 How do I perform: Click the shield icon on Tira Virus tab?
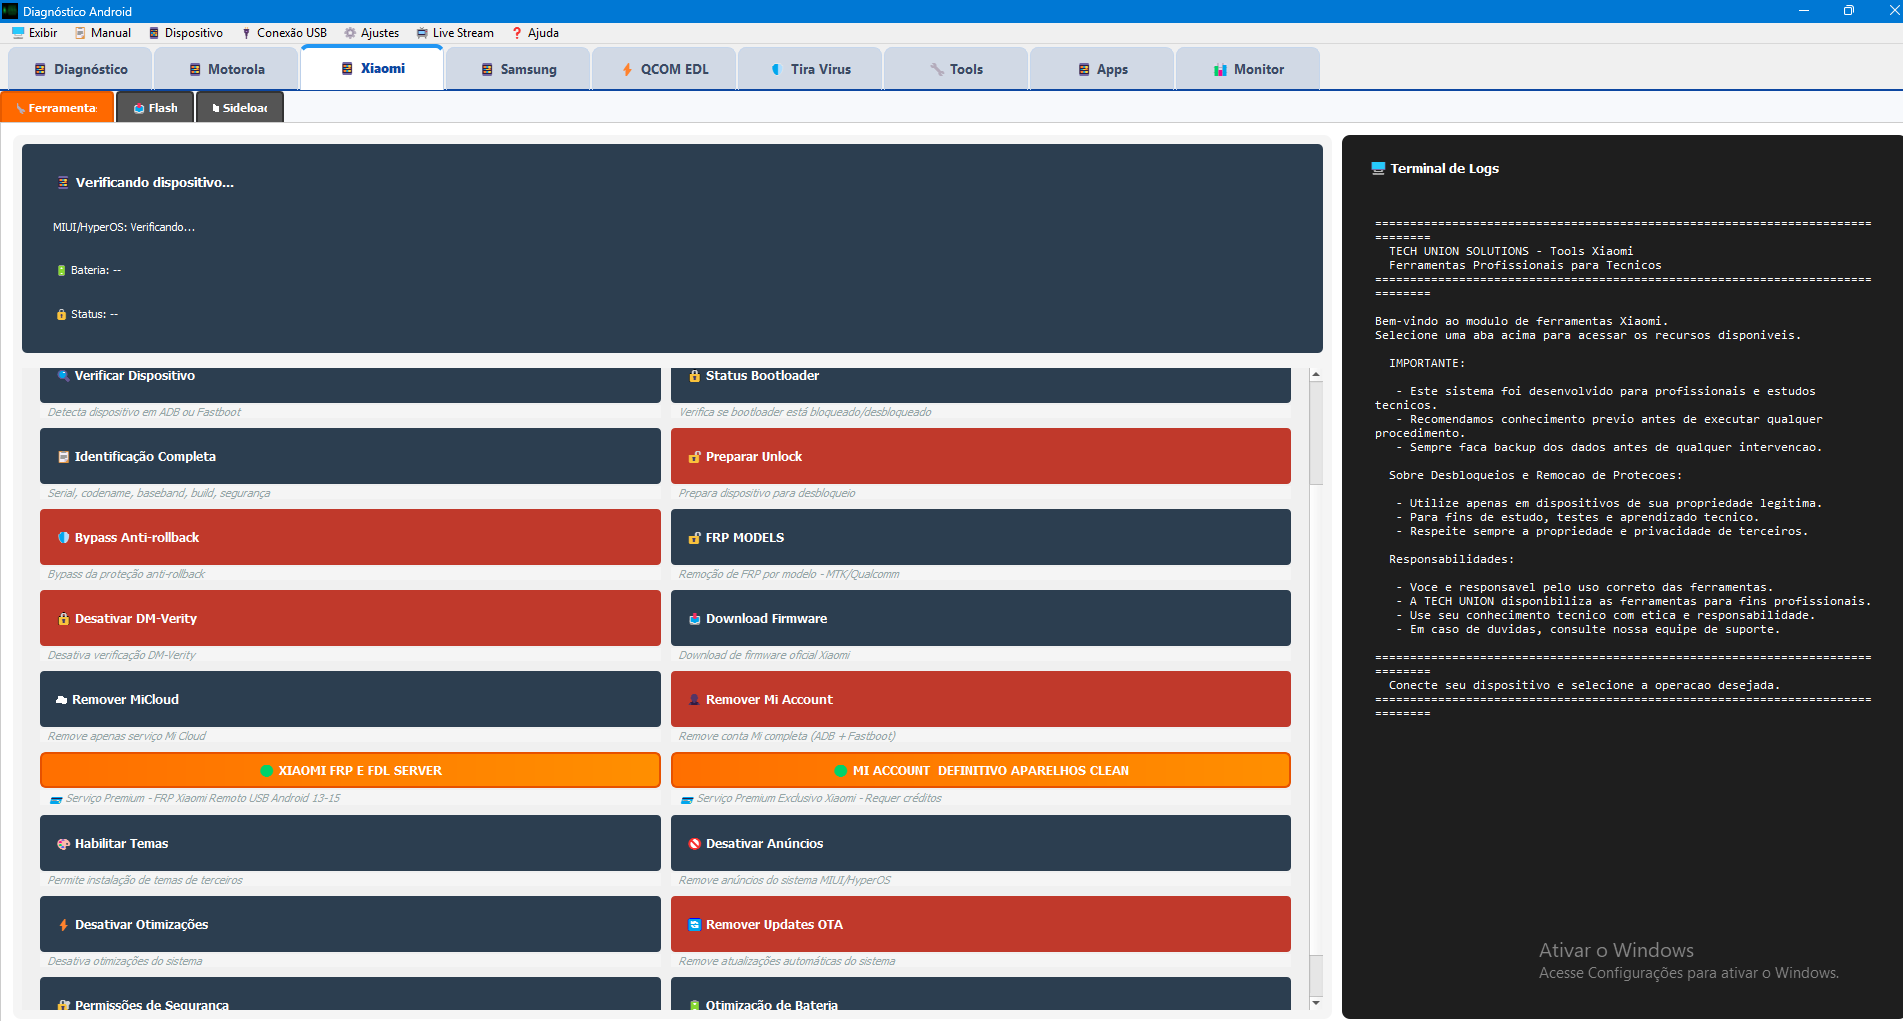776,70
